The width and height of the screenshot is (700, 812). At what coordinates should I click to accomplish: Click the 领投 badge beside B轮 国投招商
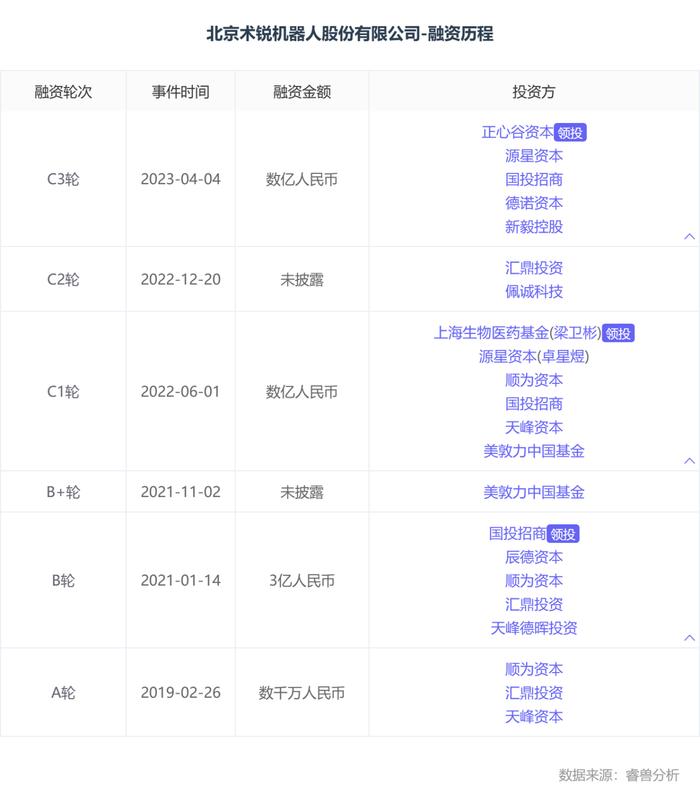tap(563, 534)
